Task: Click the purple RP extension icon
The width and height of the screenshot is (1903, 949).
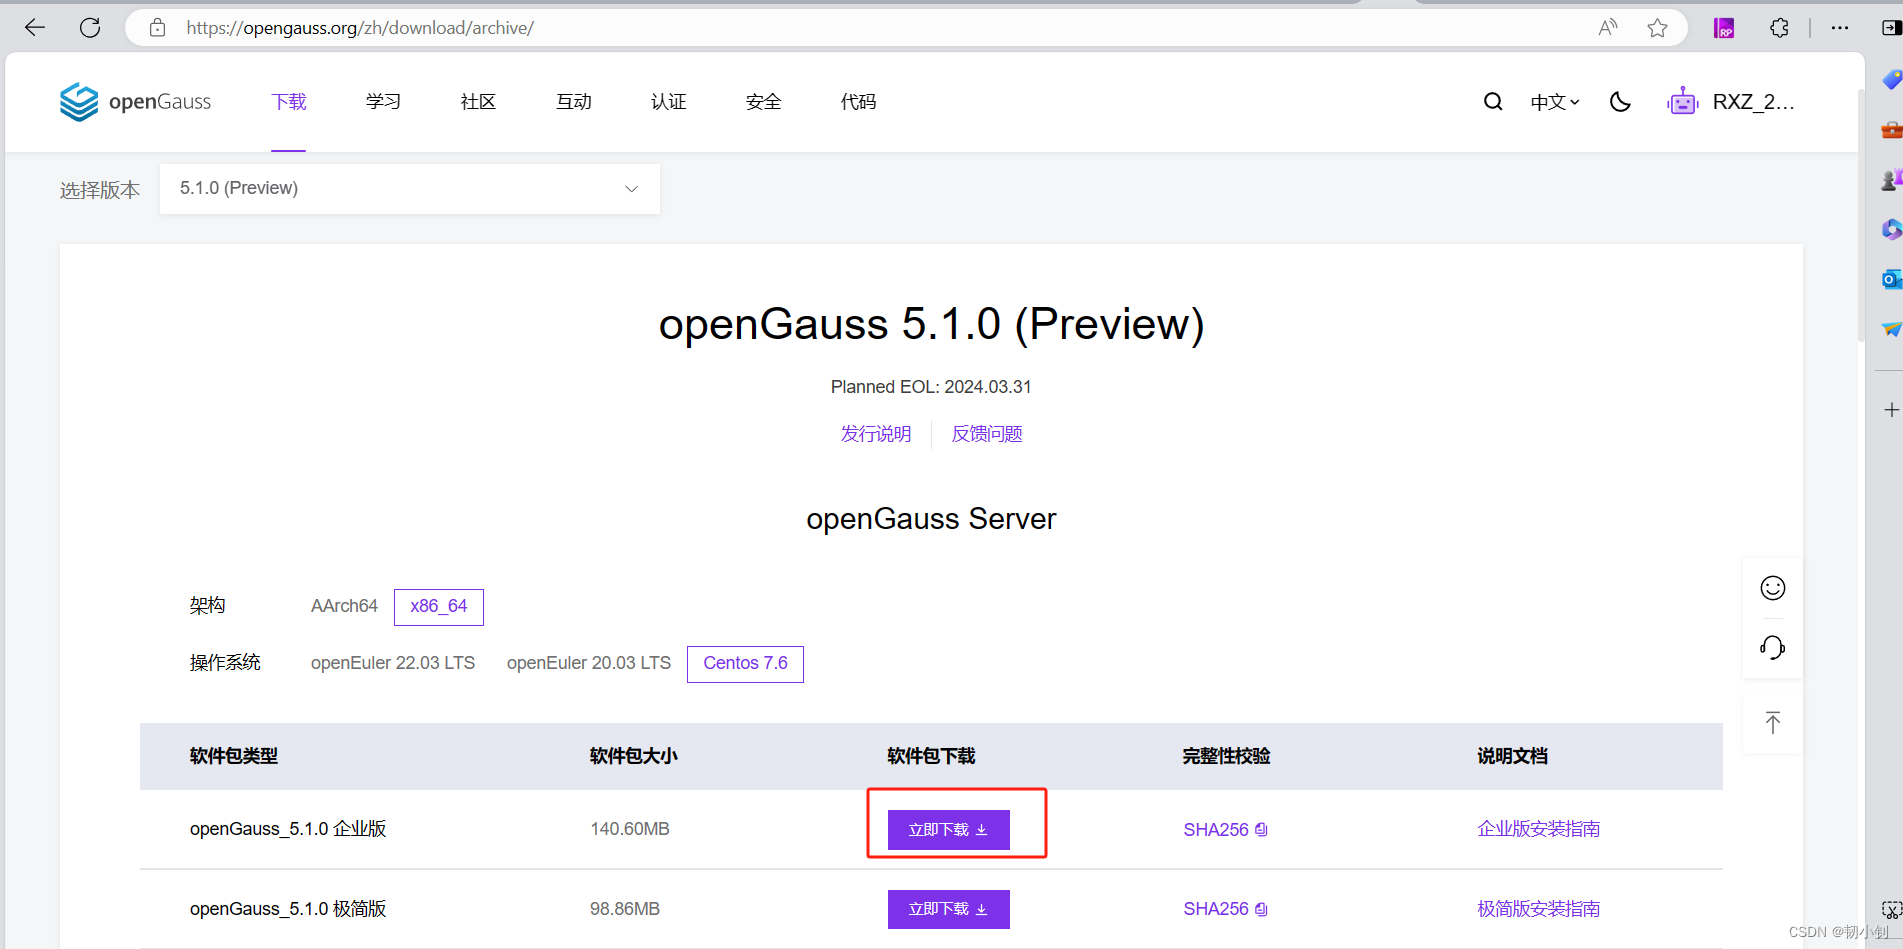Action: click(1724, 28)
